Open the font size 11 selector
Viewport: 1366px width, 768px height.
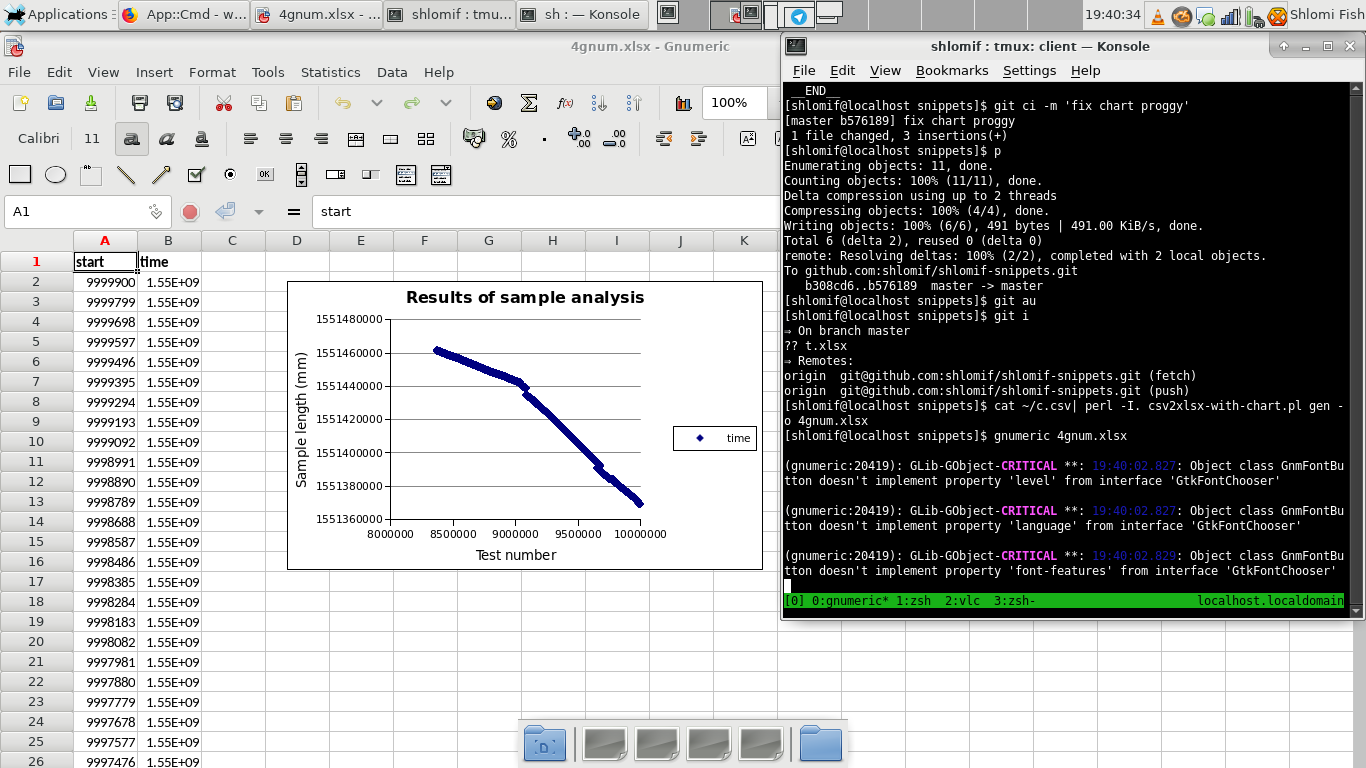92,139
